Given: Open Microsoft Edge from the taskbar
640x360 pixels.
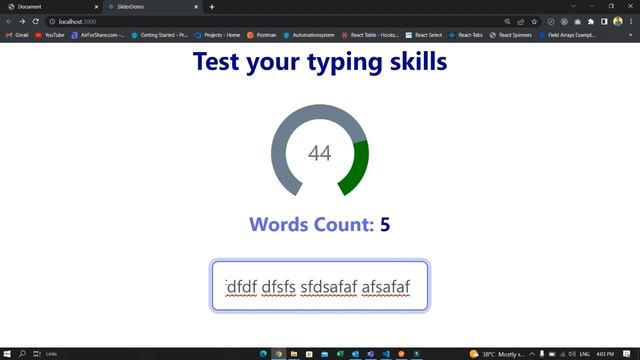Looking at the screenshot, I should pyautogui.click(x=263, y=354).
